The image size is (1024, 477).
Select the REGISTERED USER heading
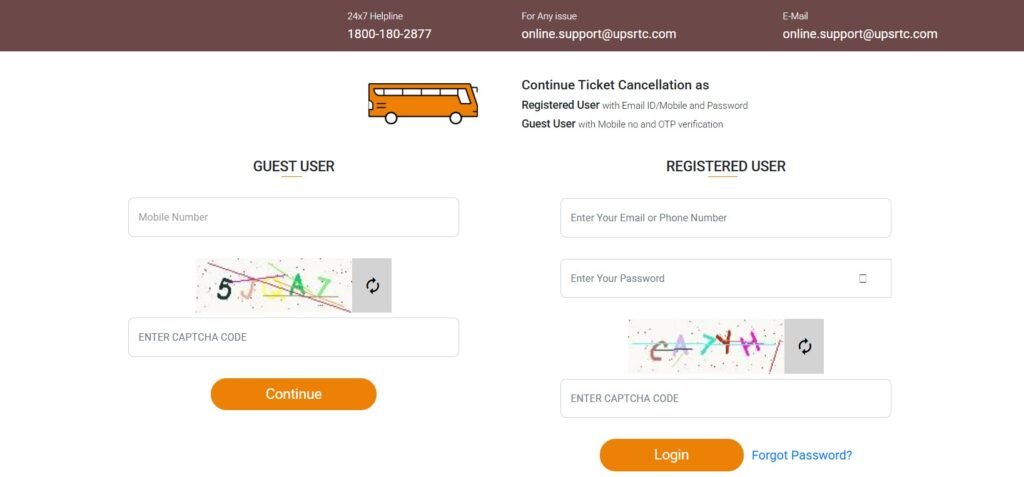tap(726, 167)
